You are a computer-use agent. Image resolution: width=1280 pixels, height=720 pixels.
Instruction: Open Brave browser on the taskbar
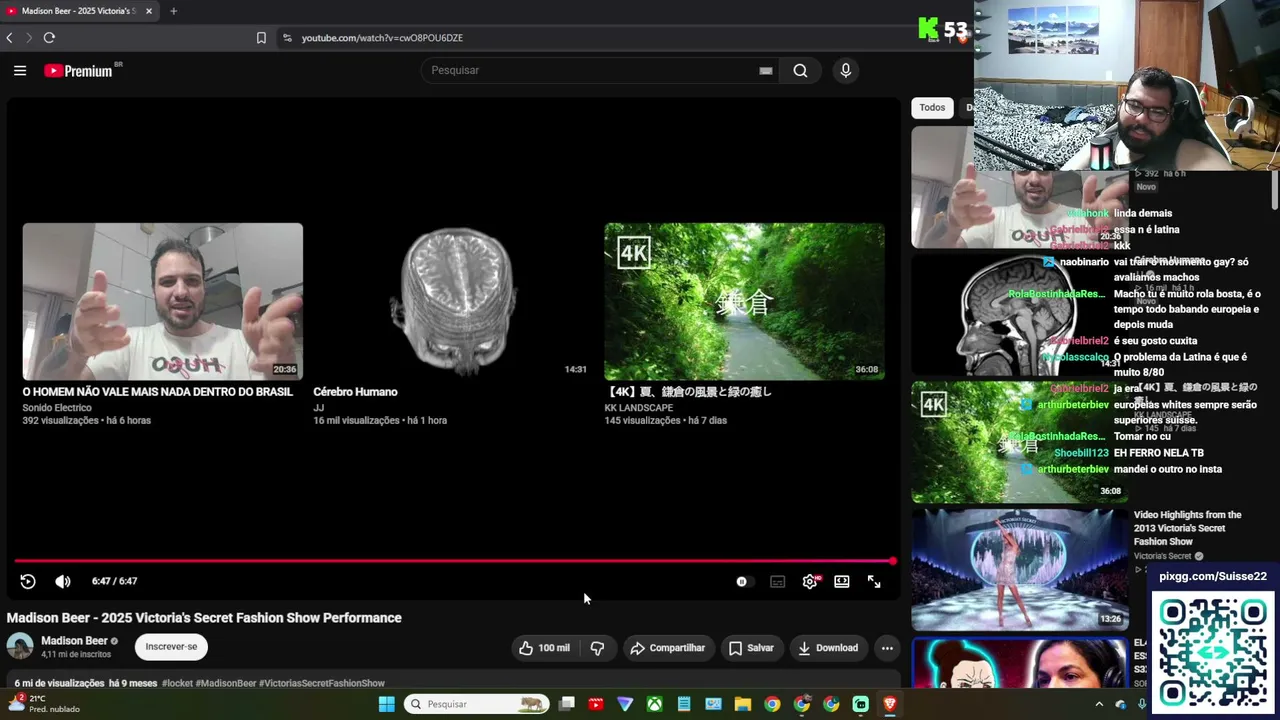pyautogui.click(x=889, y=704)
